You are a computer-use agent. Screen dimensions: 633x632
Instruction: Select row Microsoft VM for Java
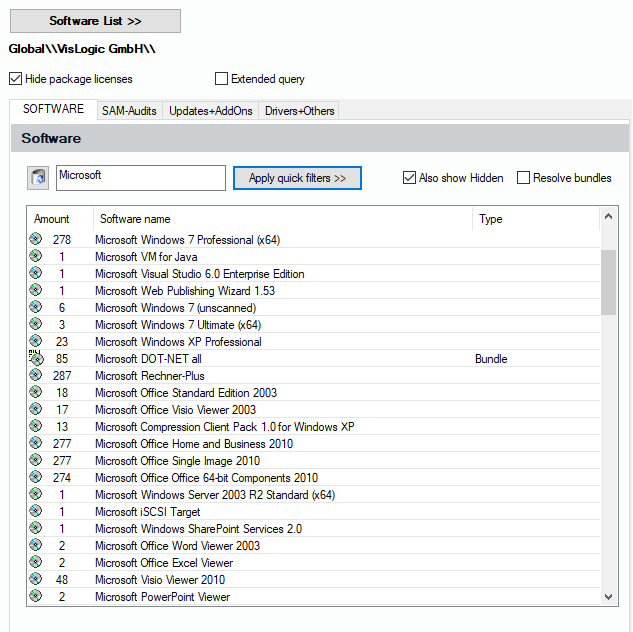314,257
